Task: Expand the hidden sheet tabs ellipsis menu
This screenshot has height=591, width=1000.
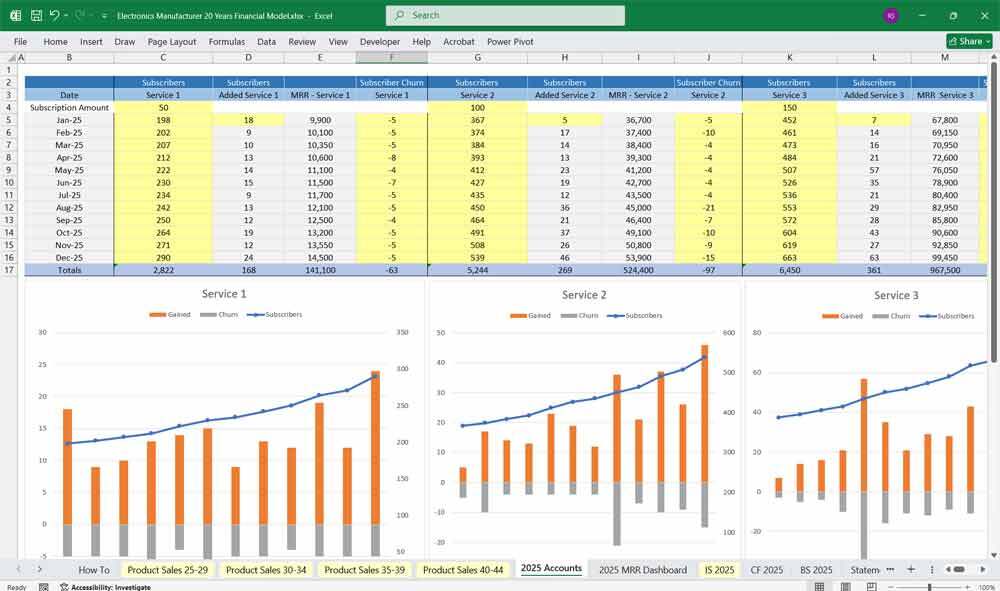Action: [888, 569]
